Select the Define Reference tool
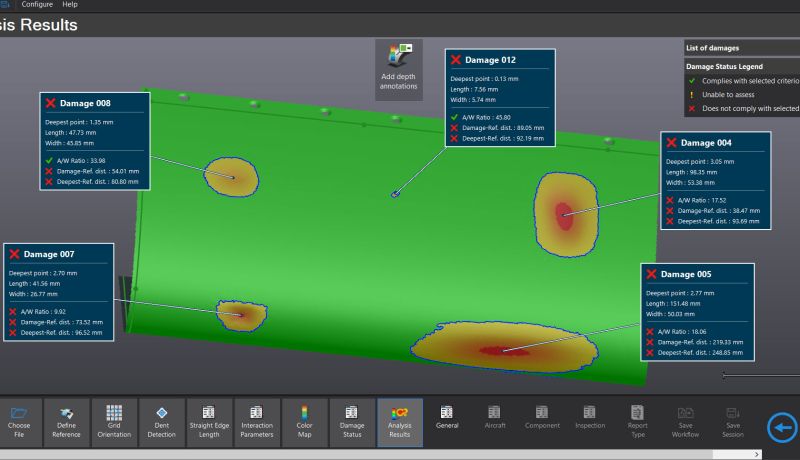 click(x=67, y=422)
